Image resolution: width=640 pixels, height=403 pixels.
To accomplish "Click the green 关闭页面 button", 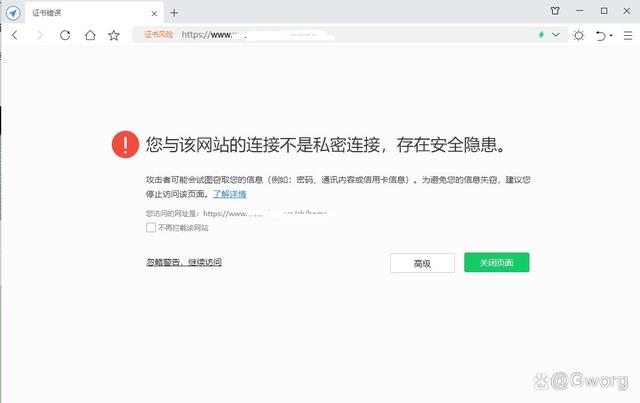I will point(496,262).
